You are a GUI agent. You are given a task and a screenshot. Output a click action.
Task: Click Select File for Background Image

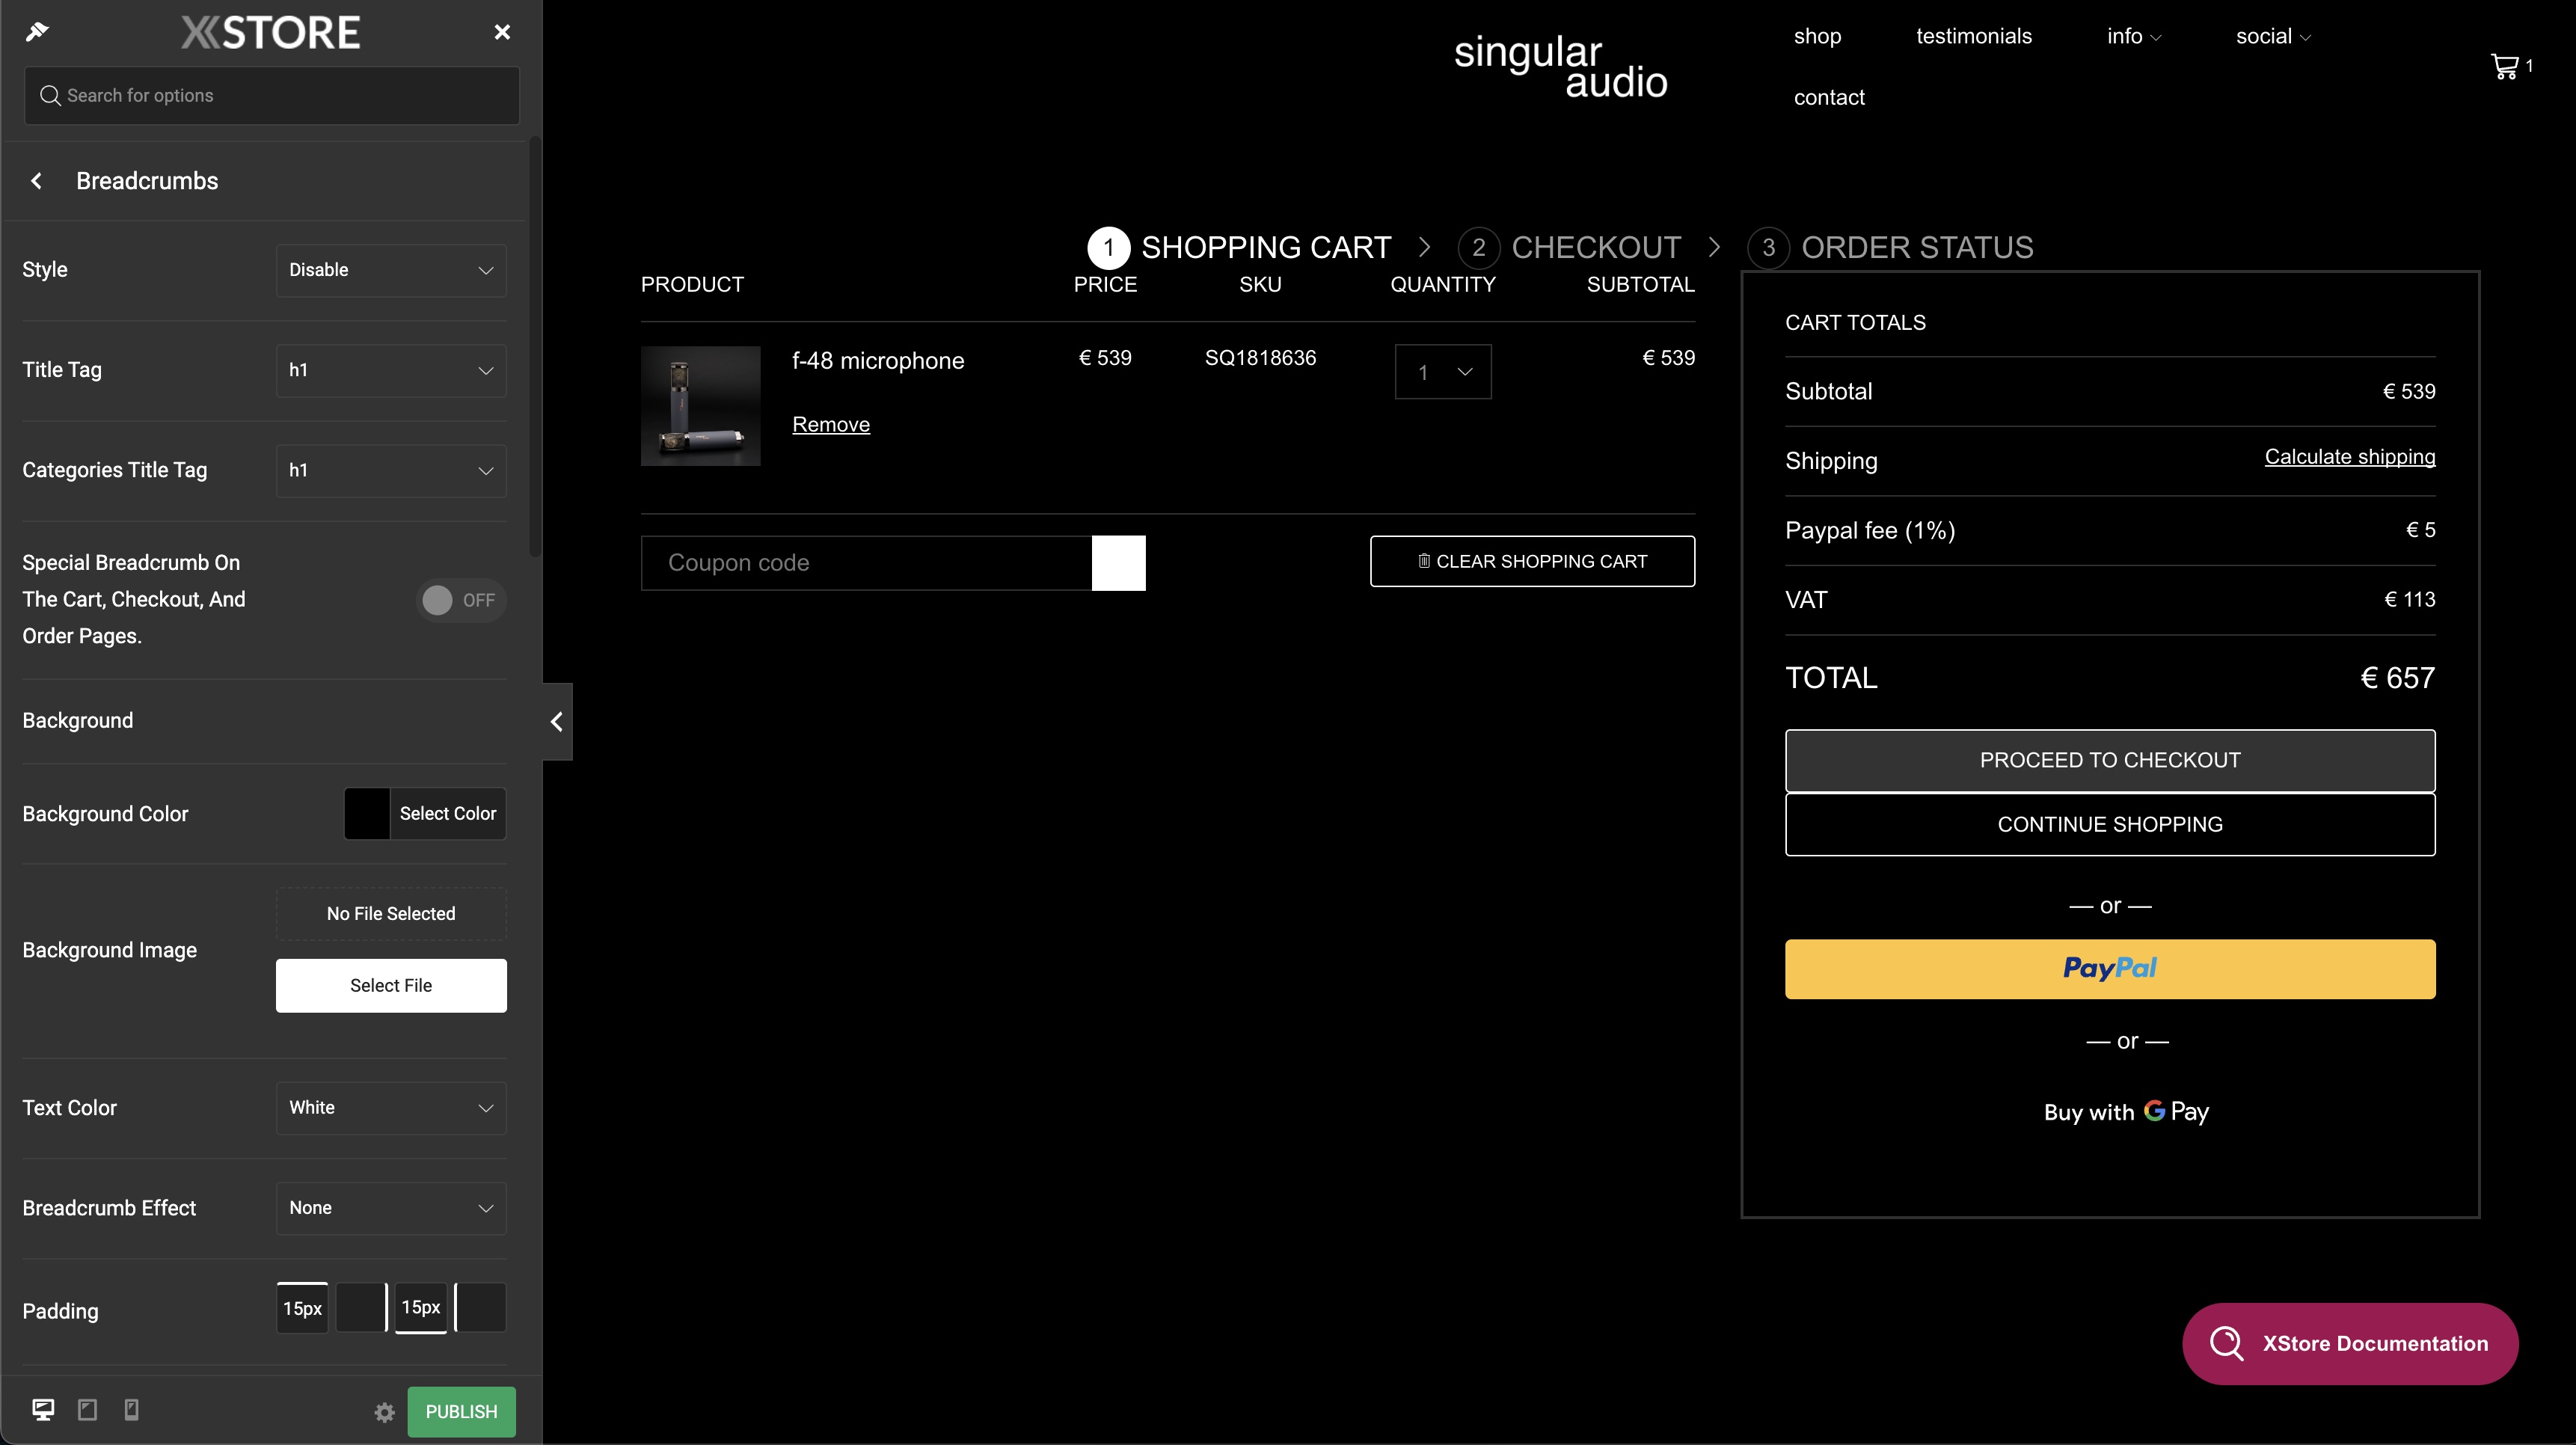(x=391, y=985)
